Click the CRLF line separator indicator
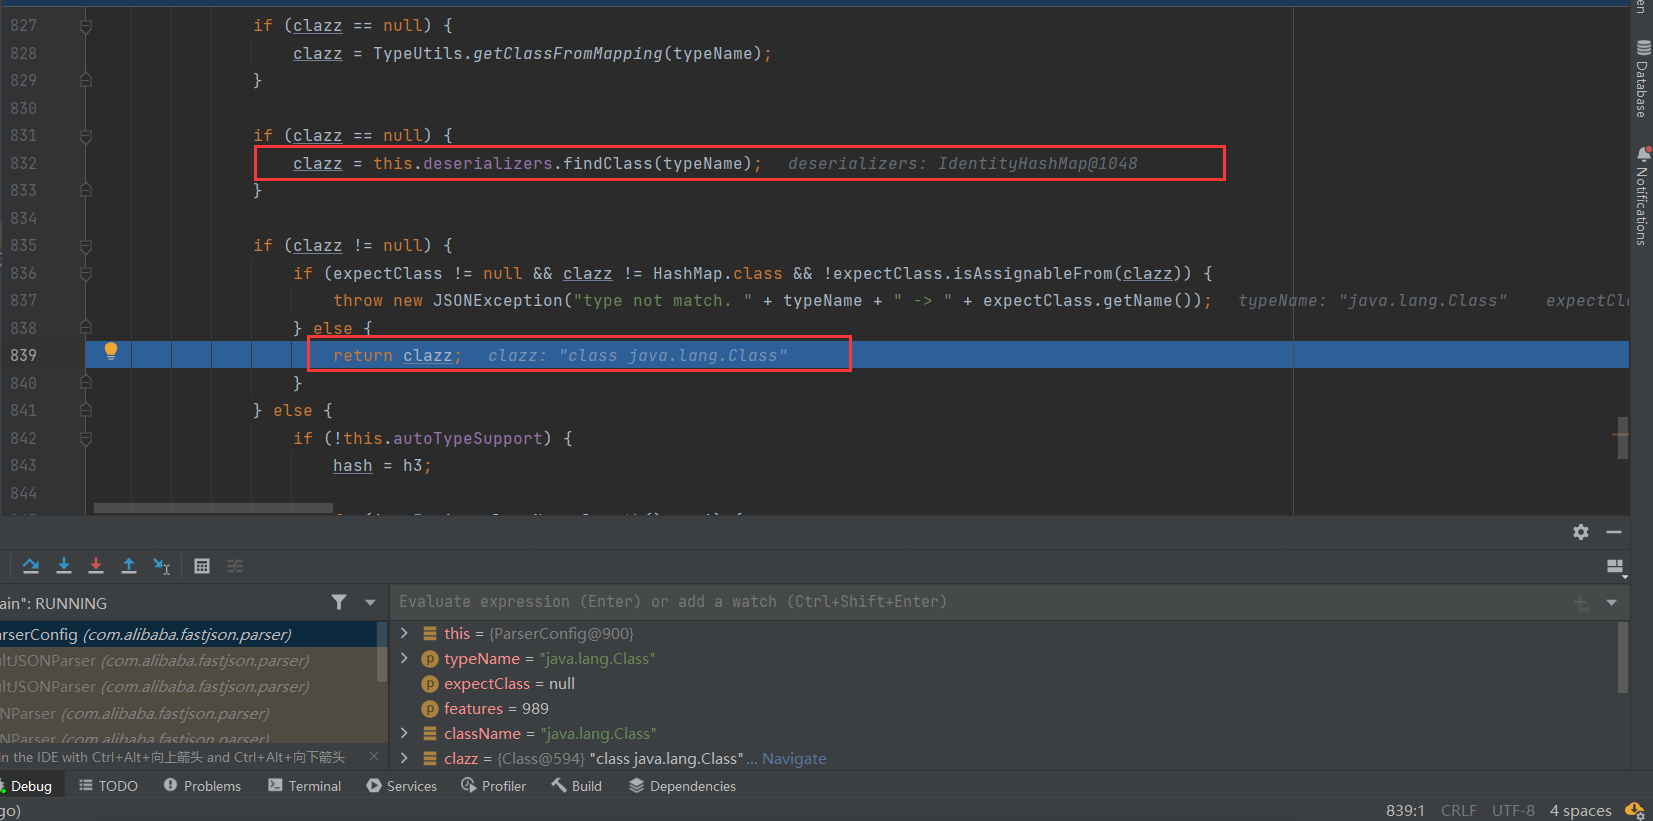Viewport: 1653px width, 821px height. click(x=1459, y=810)
